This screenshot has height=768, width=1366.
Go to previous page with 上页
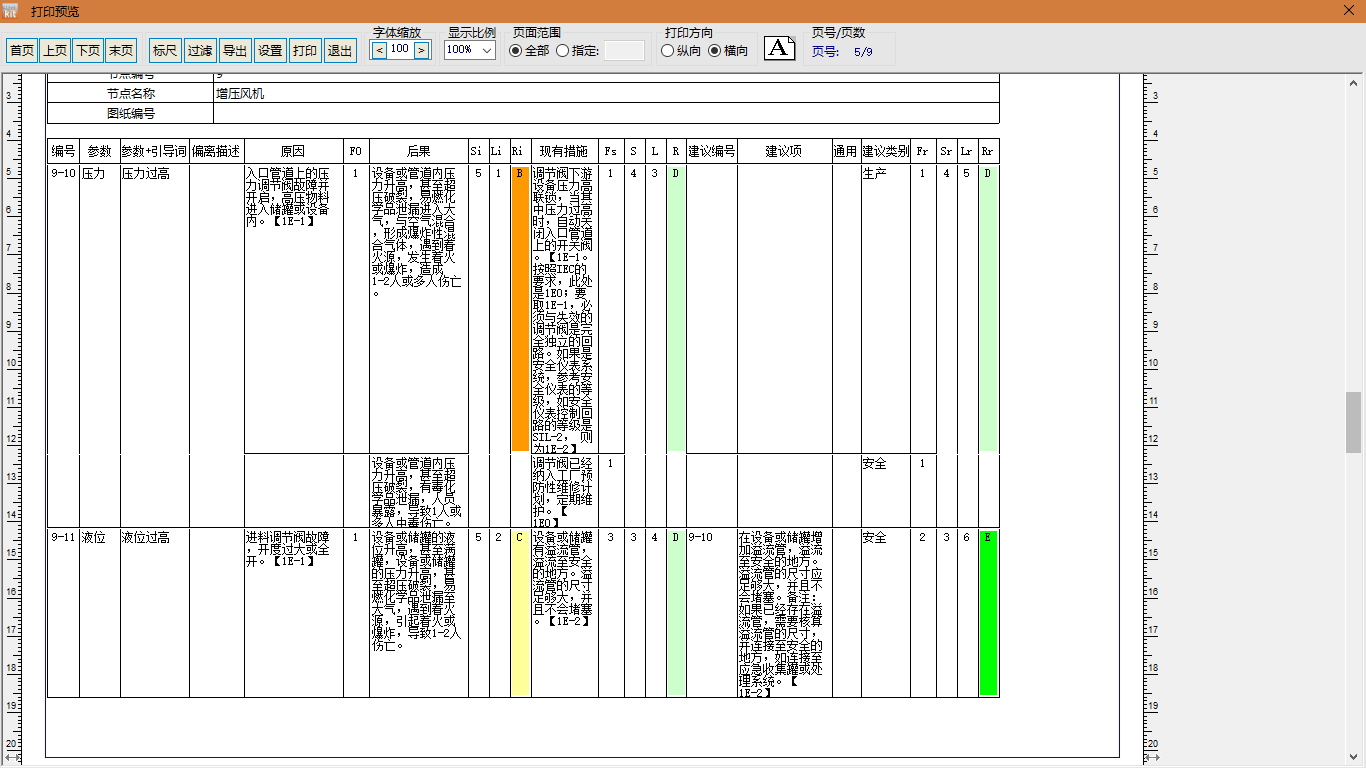tap(55, 51)
